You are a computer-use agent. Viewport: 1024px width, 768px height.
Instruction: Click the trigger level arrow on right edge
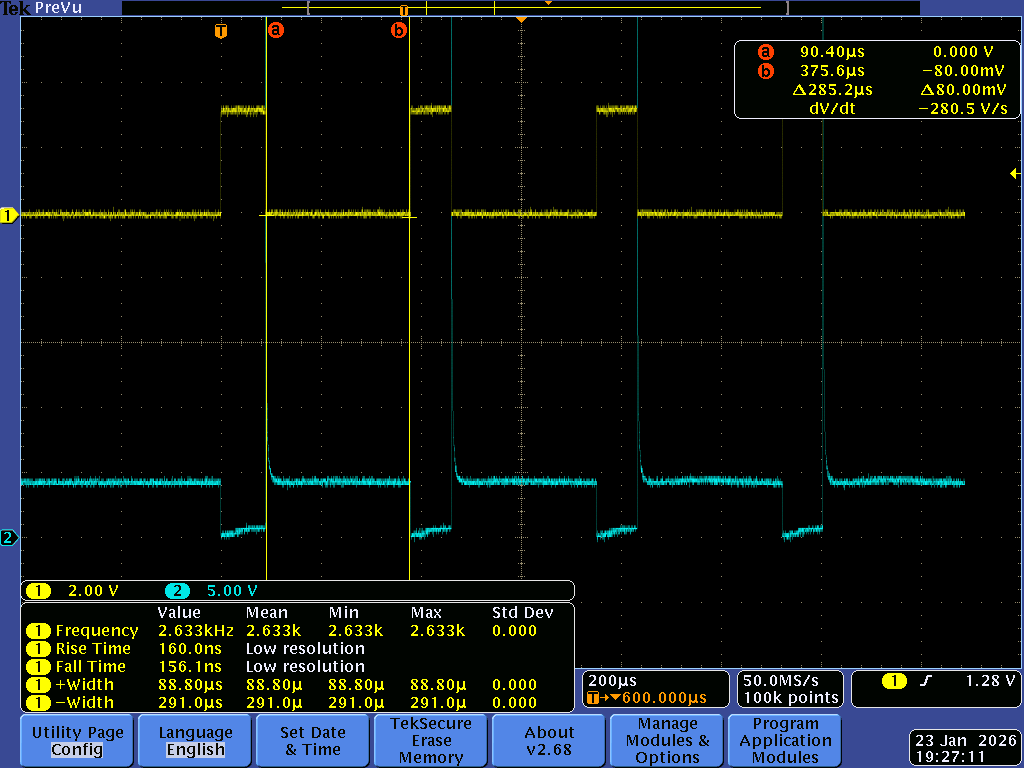[1016, 173]
